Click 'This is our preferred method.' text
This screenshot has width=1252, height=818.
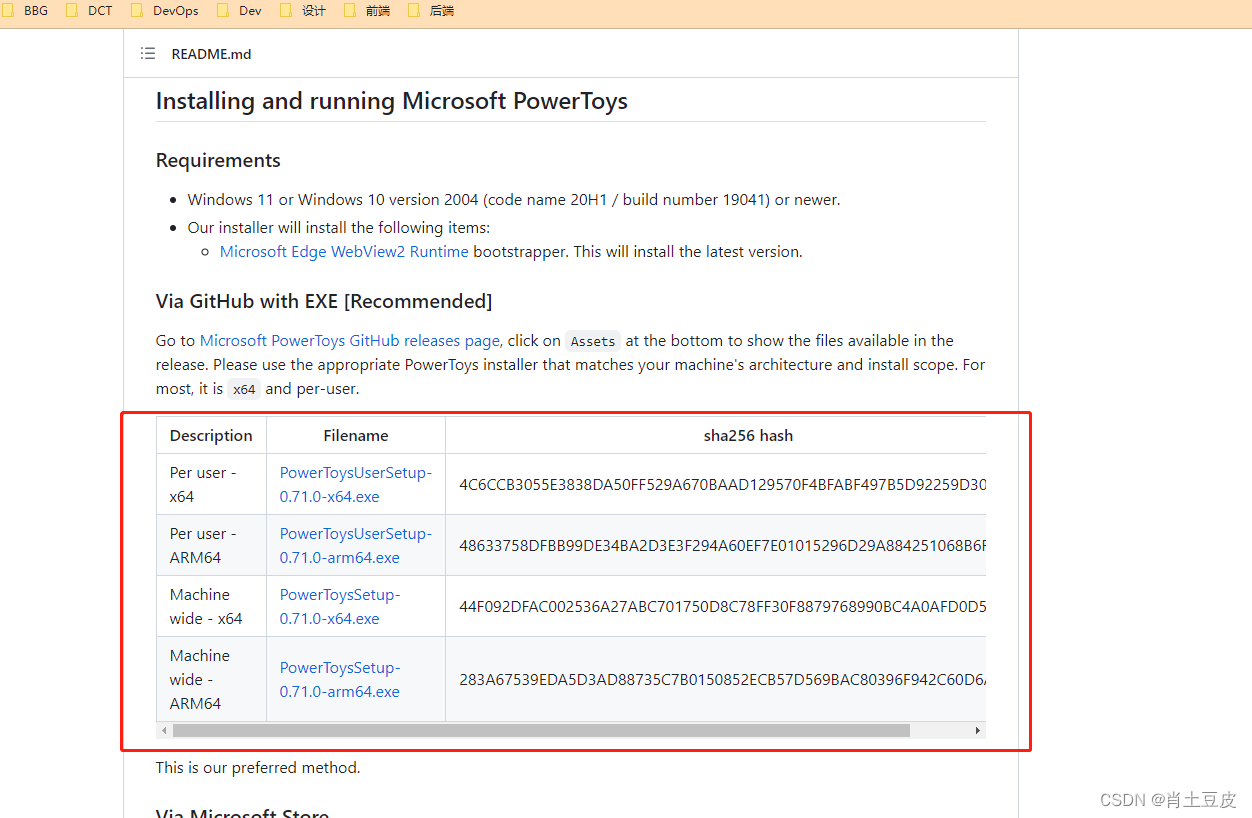coord(258,768)
